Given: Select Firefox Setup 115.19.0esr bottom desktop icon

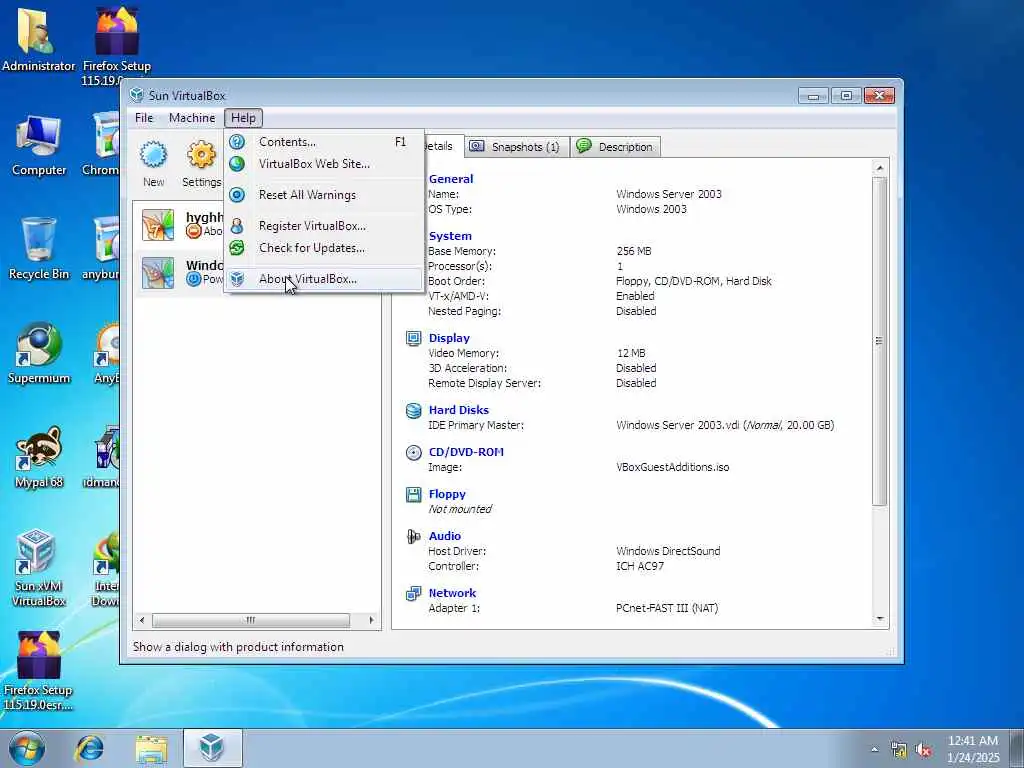Looking at the screenshot, I should (38, 671).
